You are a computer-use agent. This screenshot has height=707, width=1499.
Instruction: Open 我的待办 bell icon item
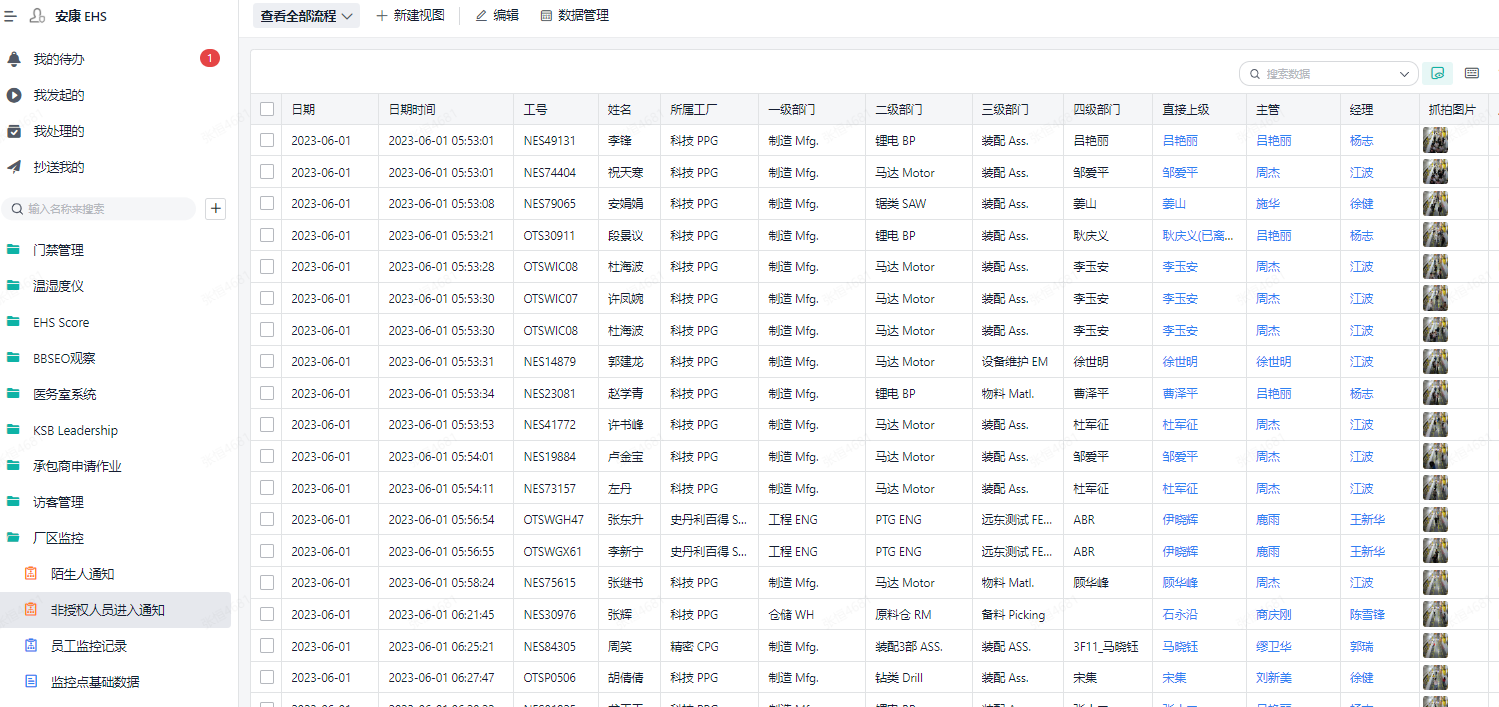tap(14, 59)
